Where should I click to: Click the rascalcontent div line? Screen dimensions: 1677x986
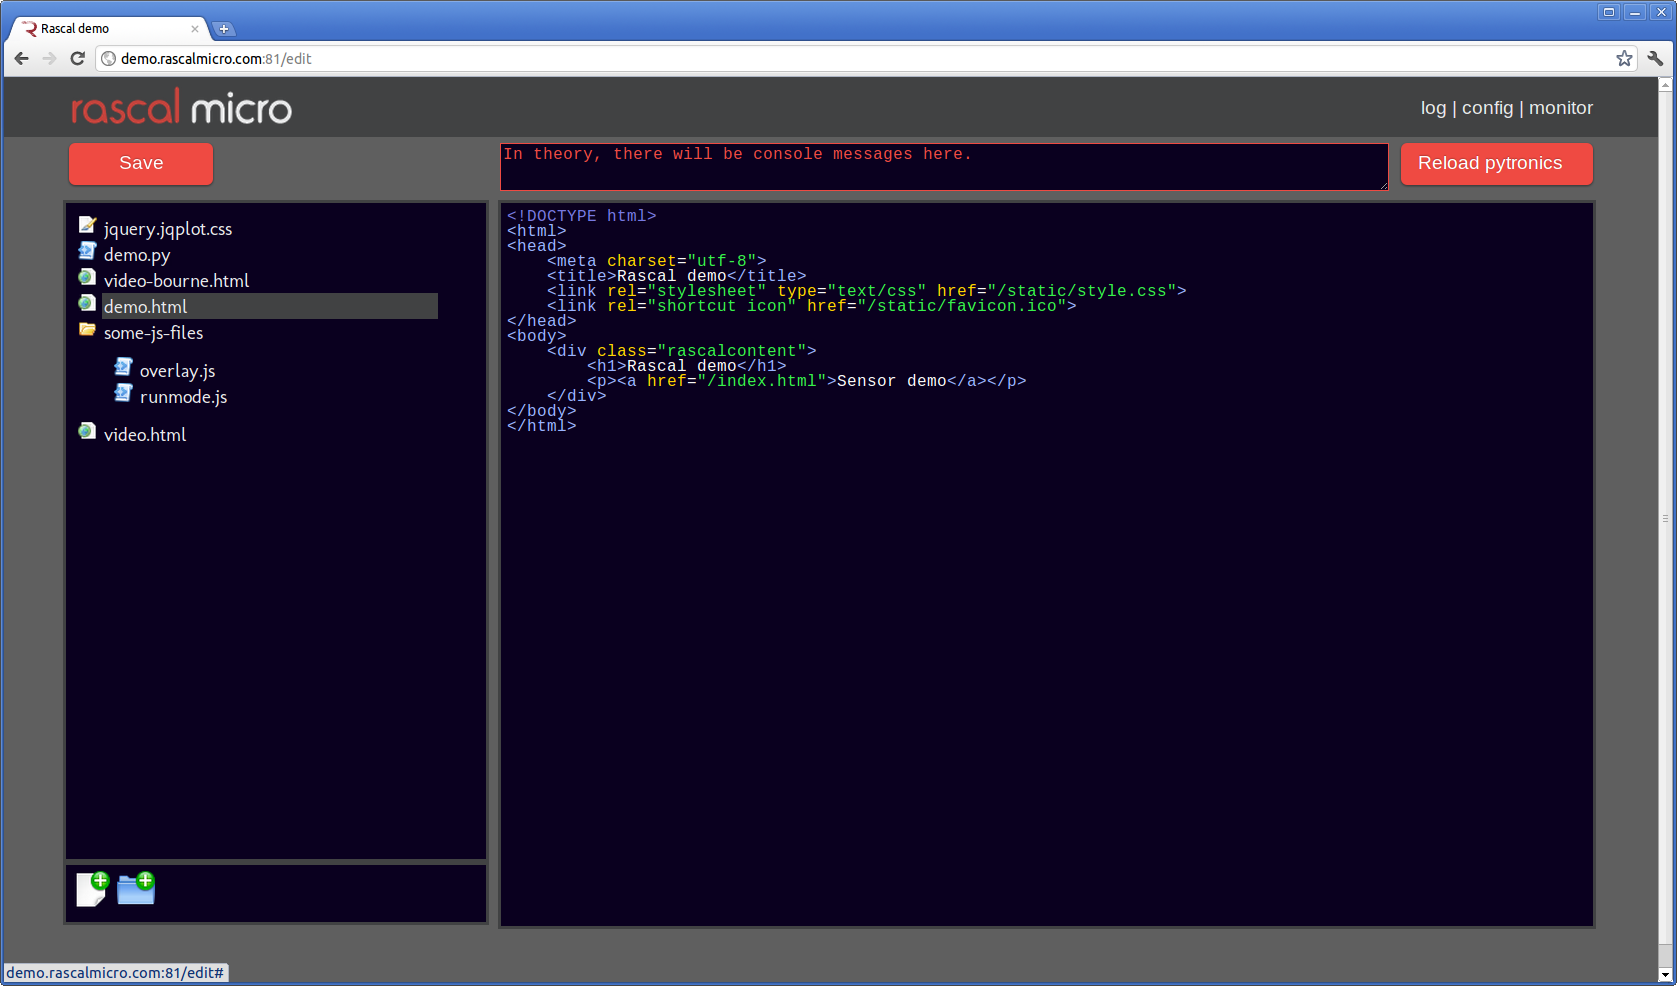click(x=681, y=351)
